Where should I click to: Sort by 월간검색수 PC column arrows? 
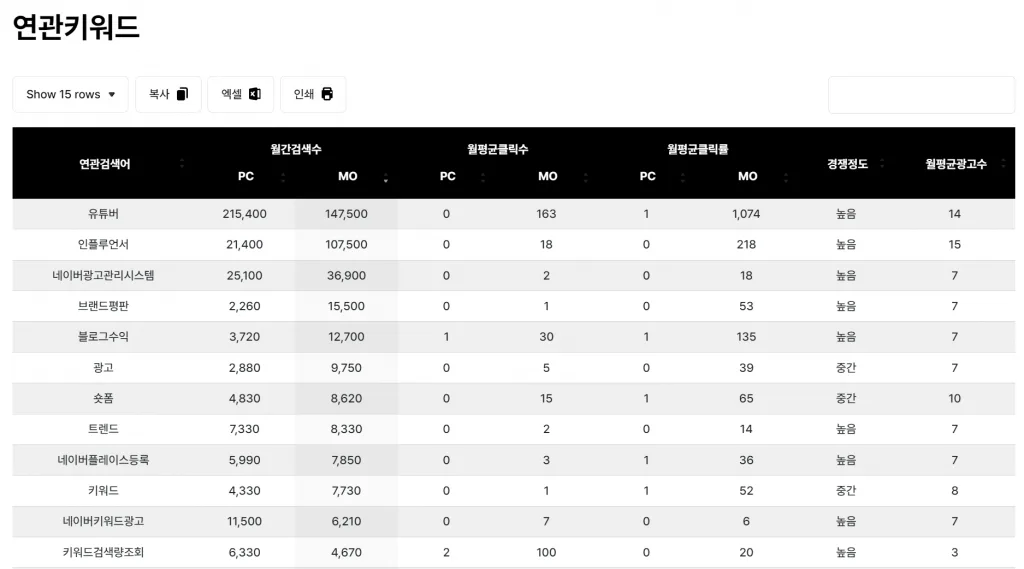coord(283,177)
